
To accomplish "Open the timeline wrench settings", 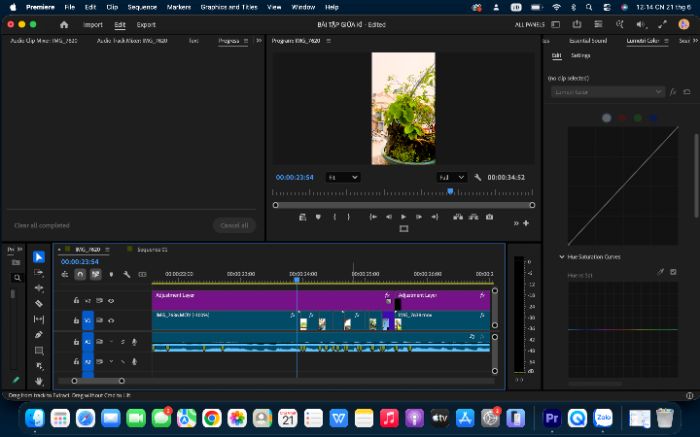I will pyautogui.click(x=126, y=274).
